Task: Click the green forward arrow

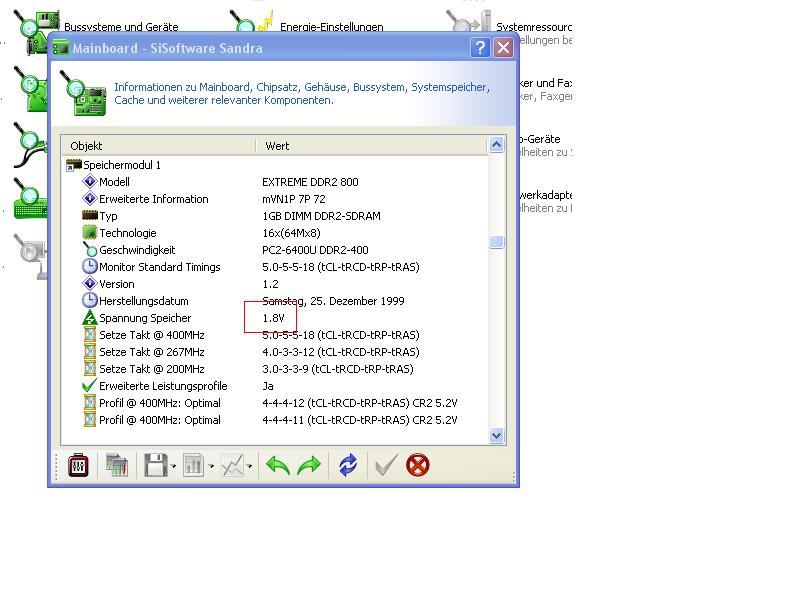Action: tap(309, 465)
